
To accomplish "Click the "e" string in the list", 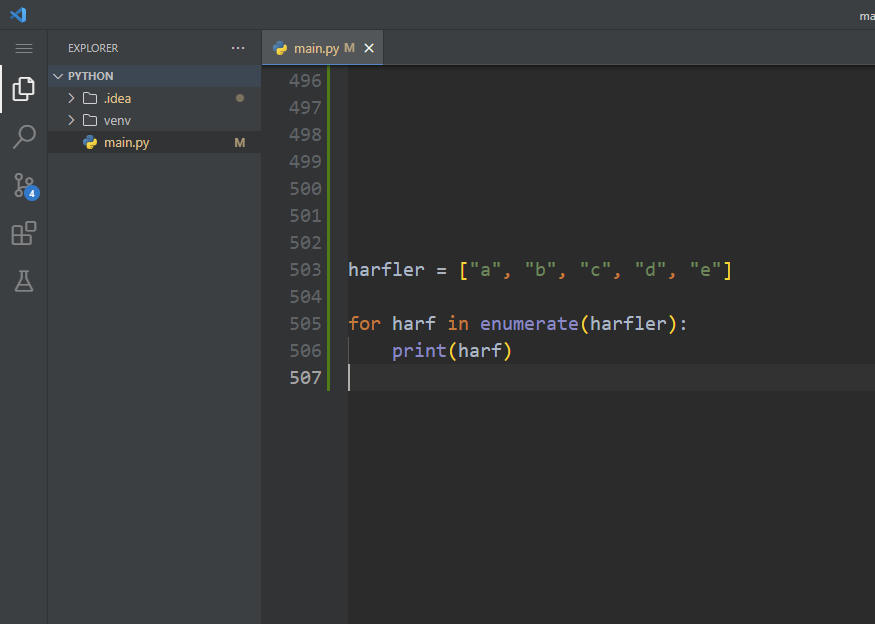I will coord(705,270).
